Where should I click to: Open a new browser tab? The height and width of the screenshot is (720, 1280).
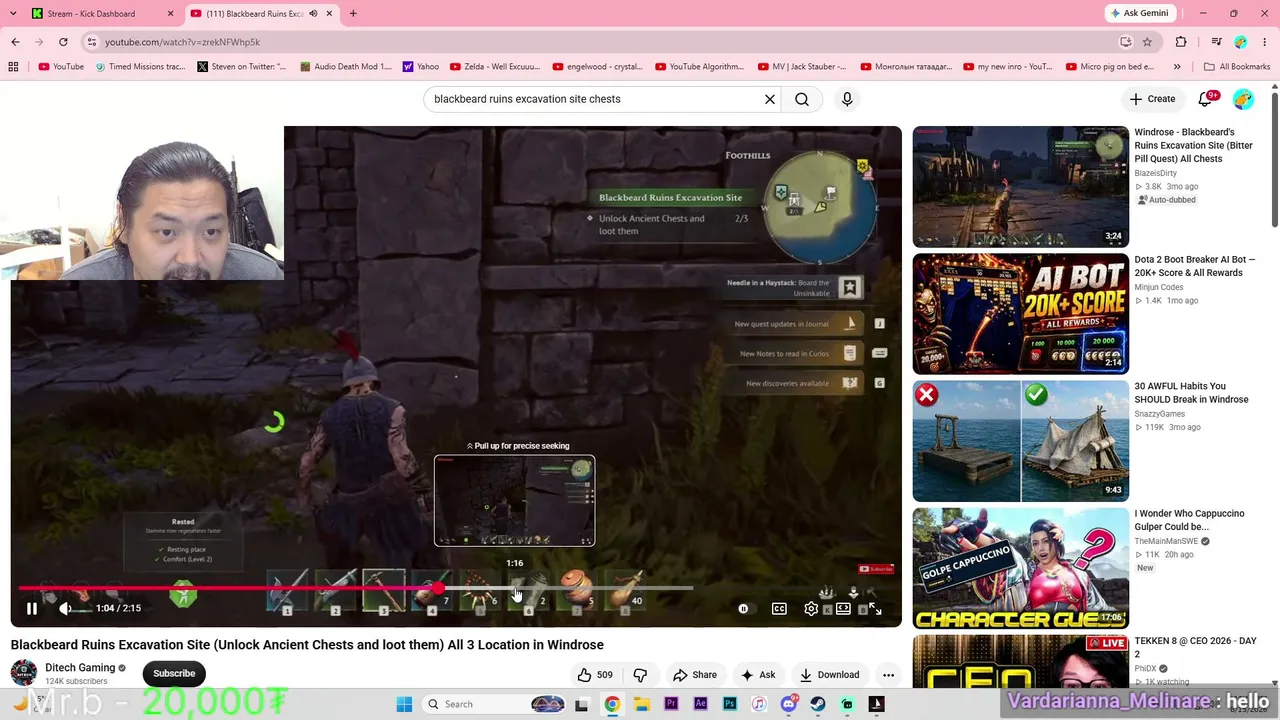point(353,14)
